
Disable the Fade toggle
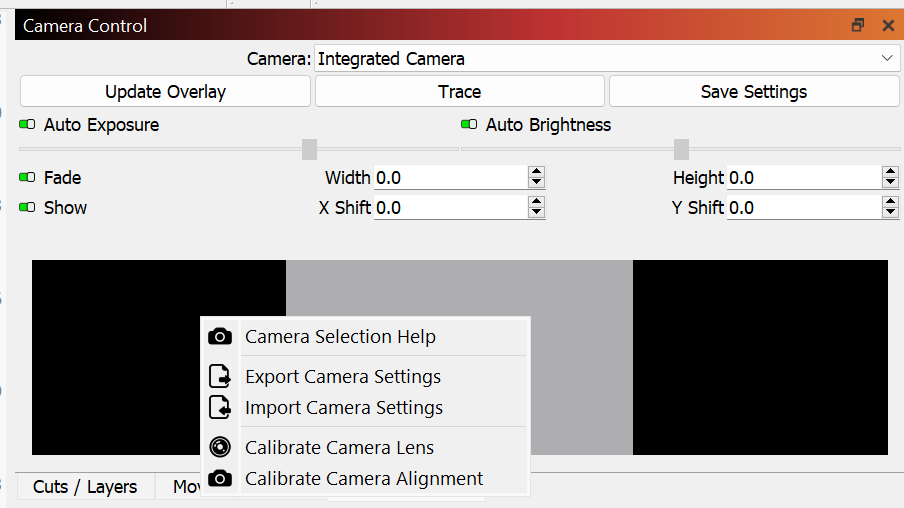coord(27,177)
